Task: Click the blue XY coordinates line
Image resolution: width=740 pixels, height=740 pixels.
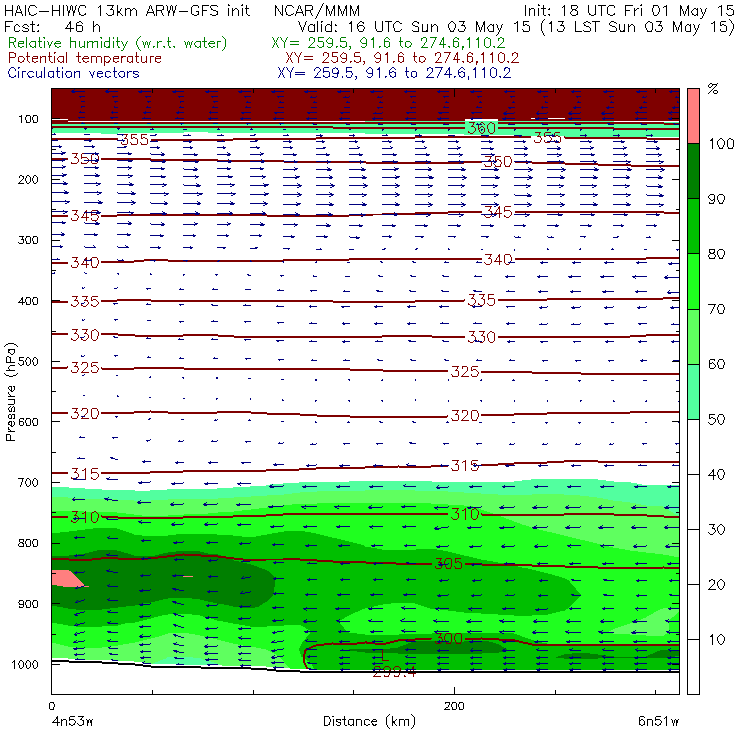Action: coord(394,73)
